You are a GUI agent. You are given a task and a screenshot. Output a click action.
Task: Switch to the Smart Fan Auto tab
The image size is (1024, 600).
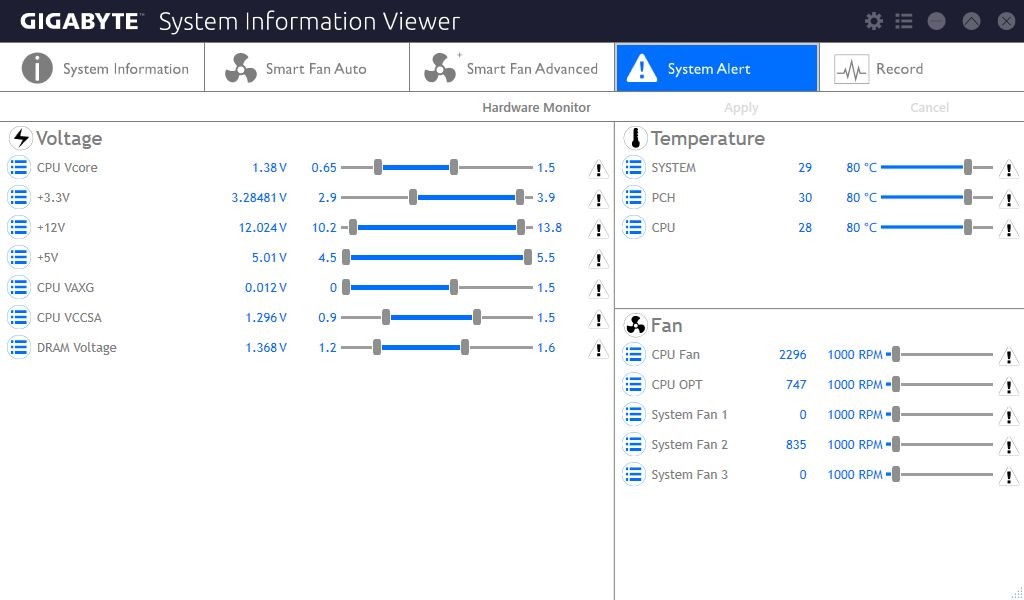coord(307,68)
